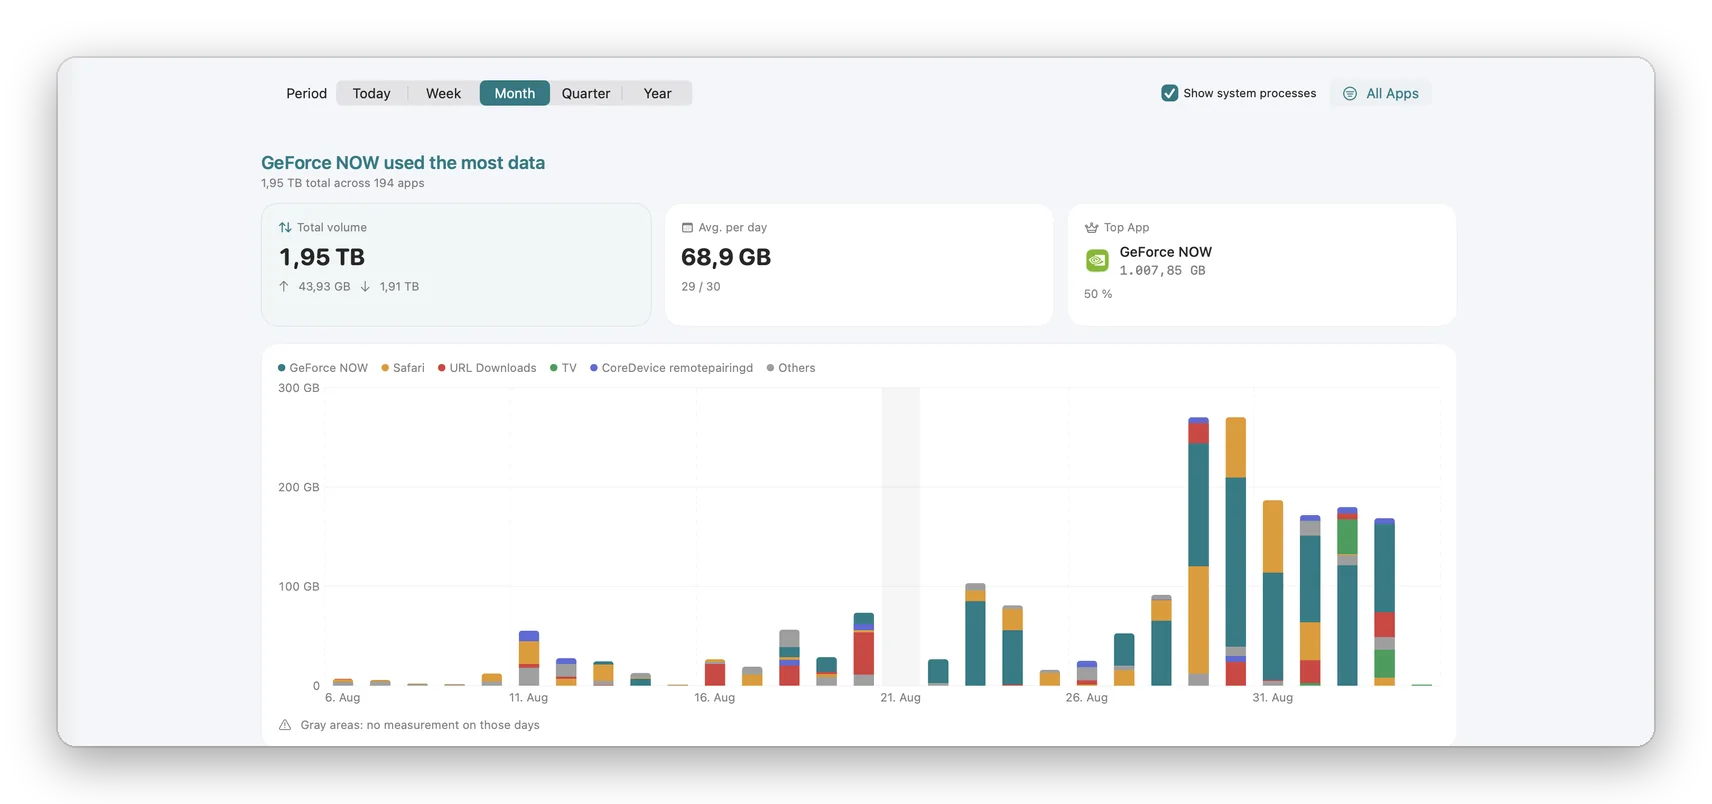Select the Today period tab
This screenshot has width=1712, height=804.
[x=371, y=93]
